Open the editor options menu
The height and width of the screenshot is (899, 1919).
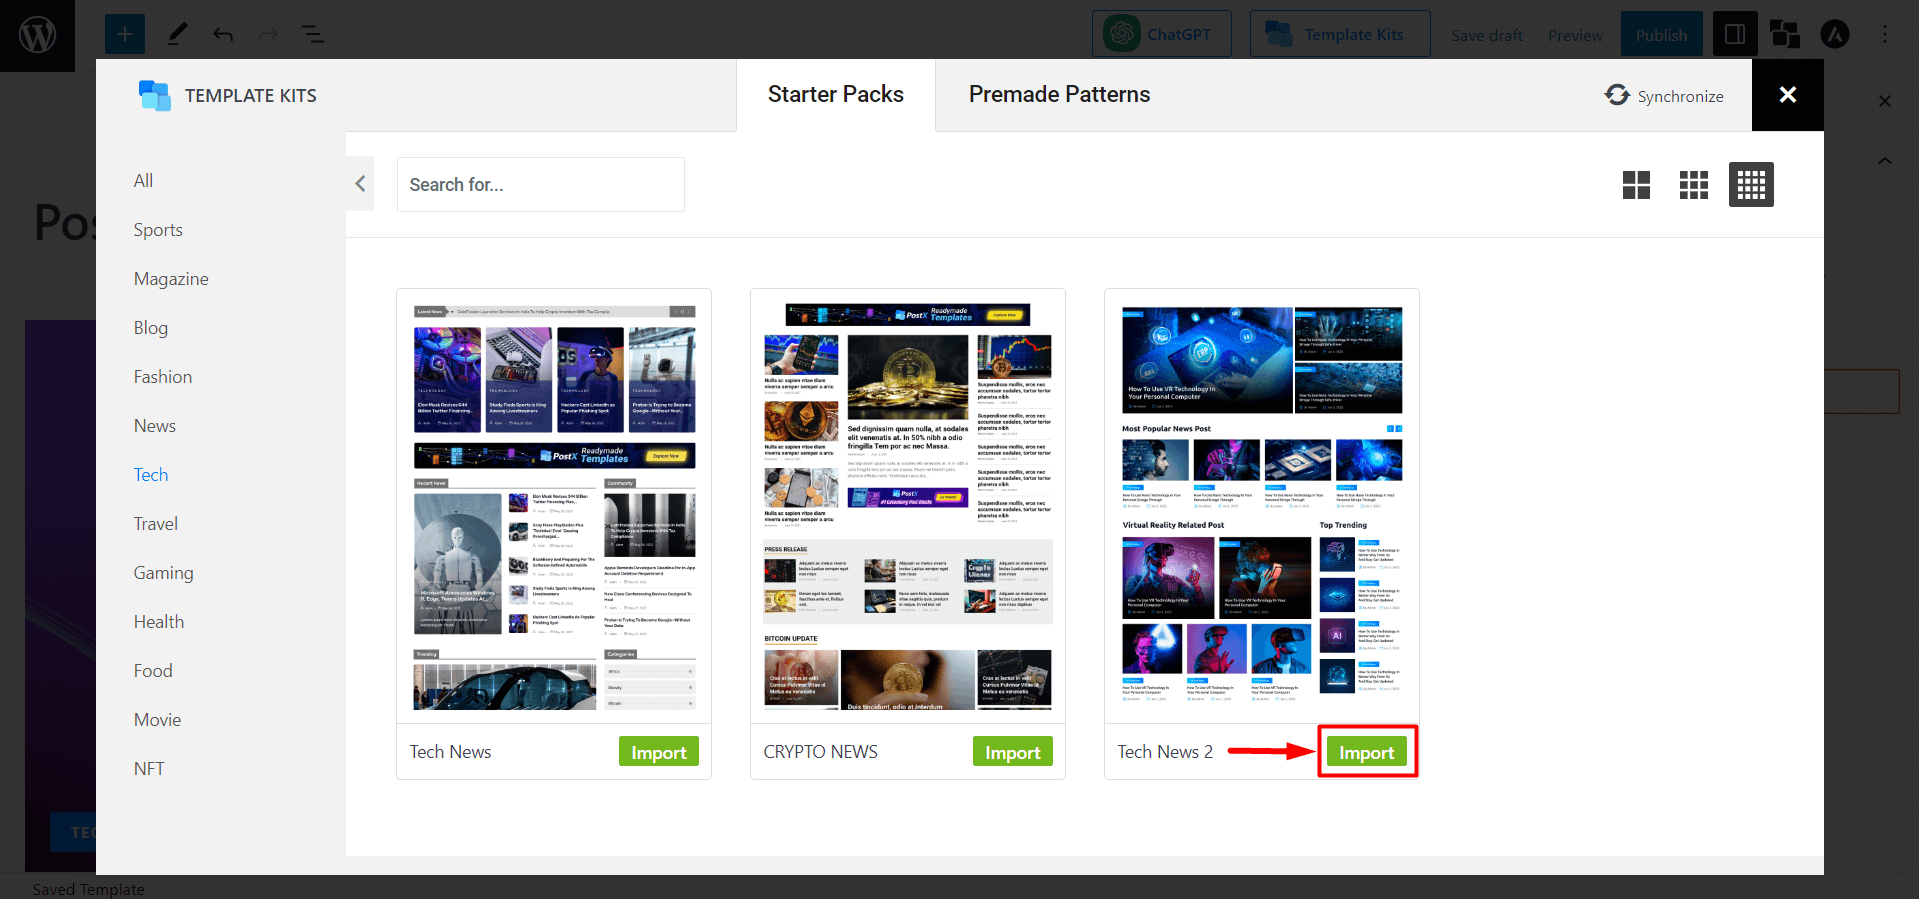point(1885,35)
